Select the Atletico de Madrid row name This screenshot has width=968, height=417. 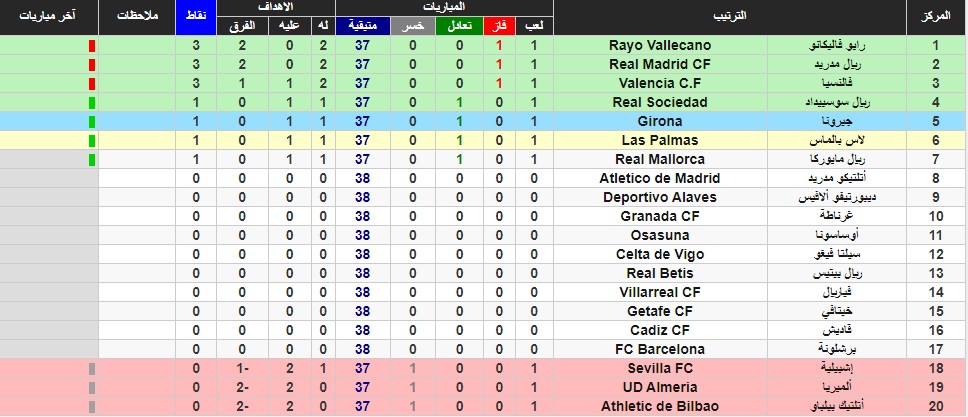tap(659, 179)
